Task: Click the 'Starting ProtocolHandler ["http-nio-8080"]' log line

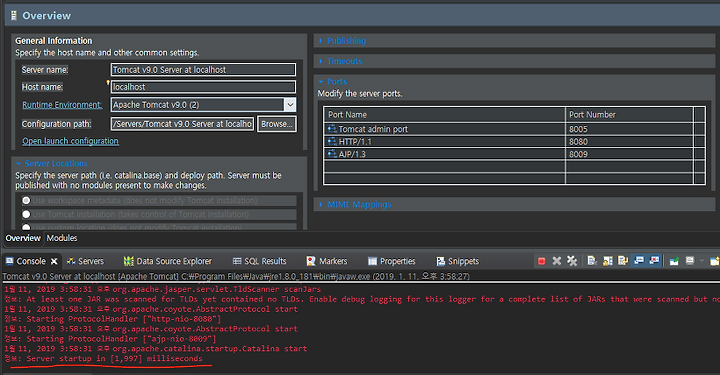Action: pyautogui.click(x=112, y=319)
